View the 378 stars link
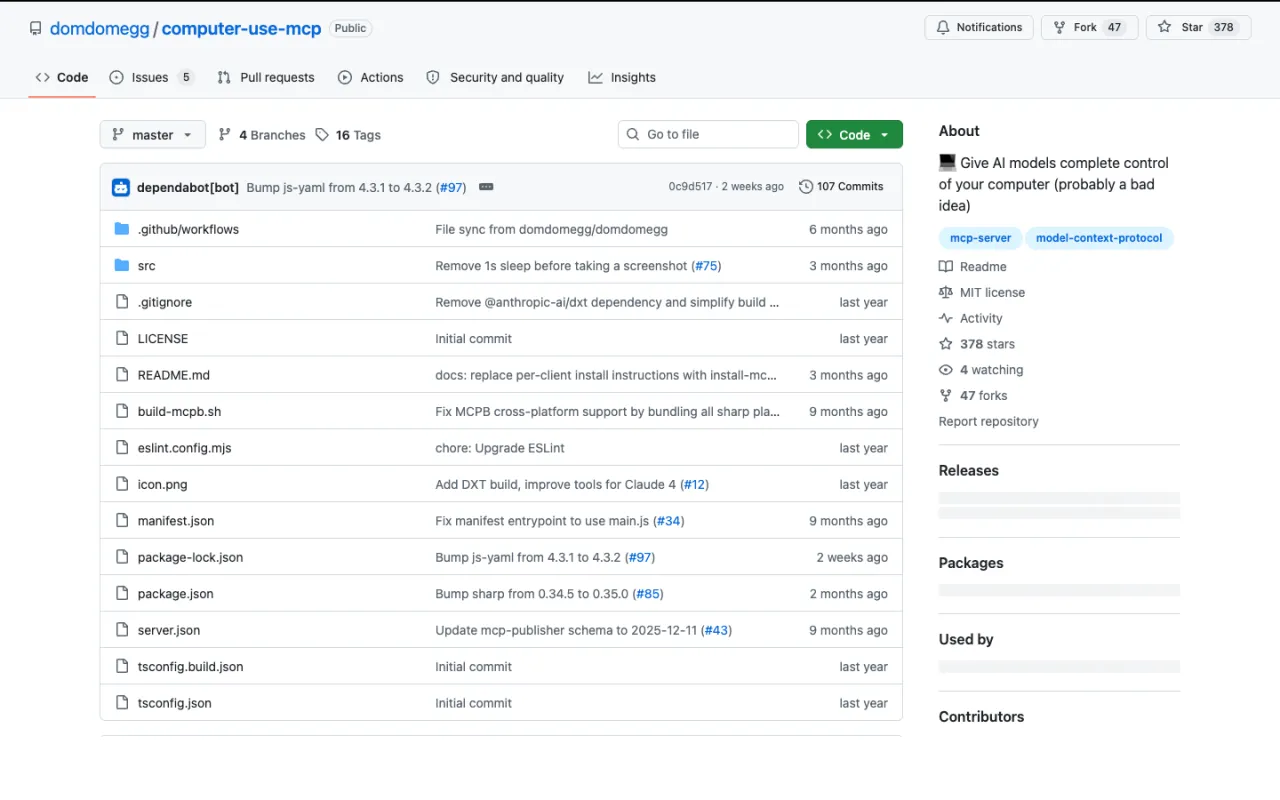 tap(977, 344)
